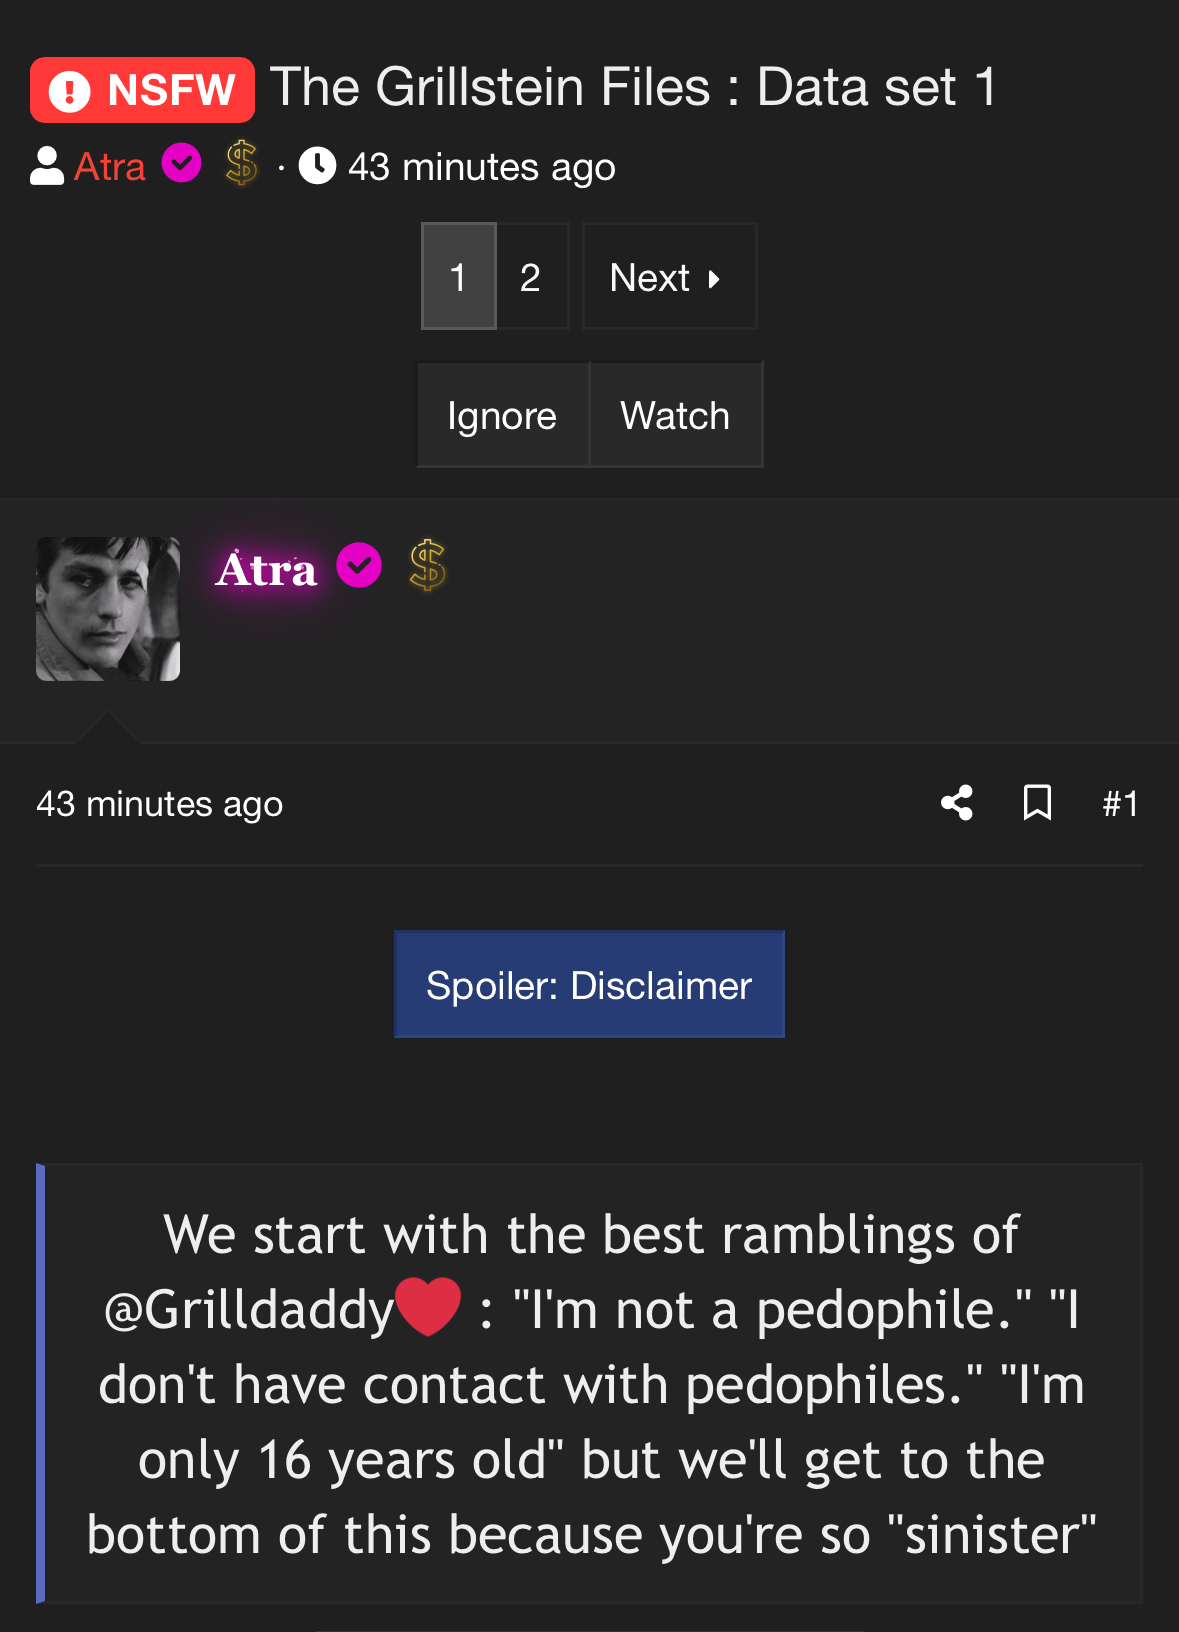Click Atra's avatar picture
The height and width of the screenshot is (1632, 1179).
point(108,609)
